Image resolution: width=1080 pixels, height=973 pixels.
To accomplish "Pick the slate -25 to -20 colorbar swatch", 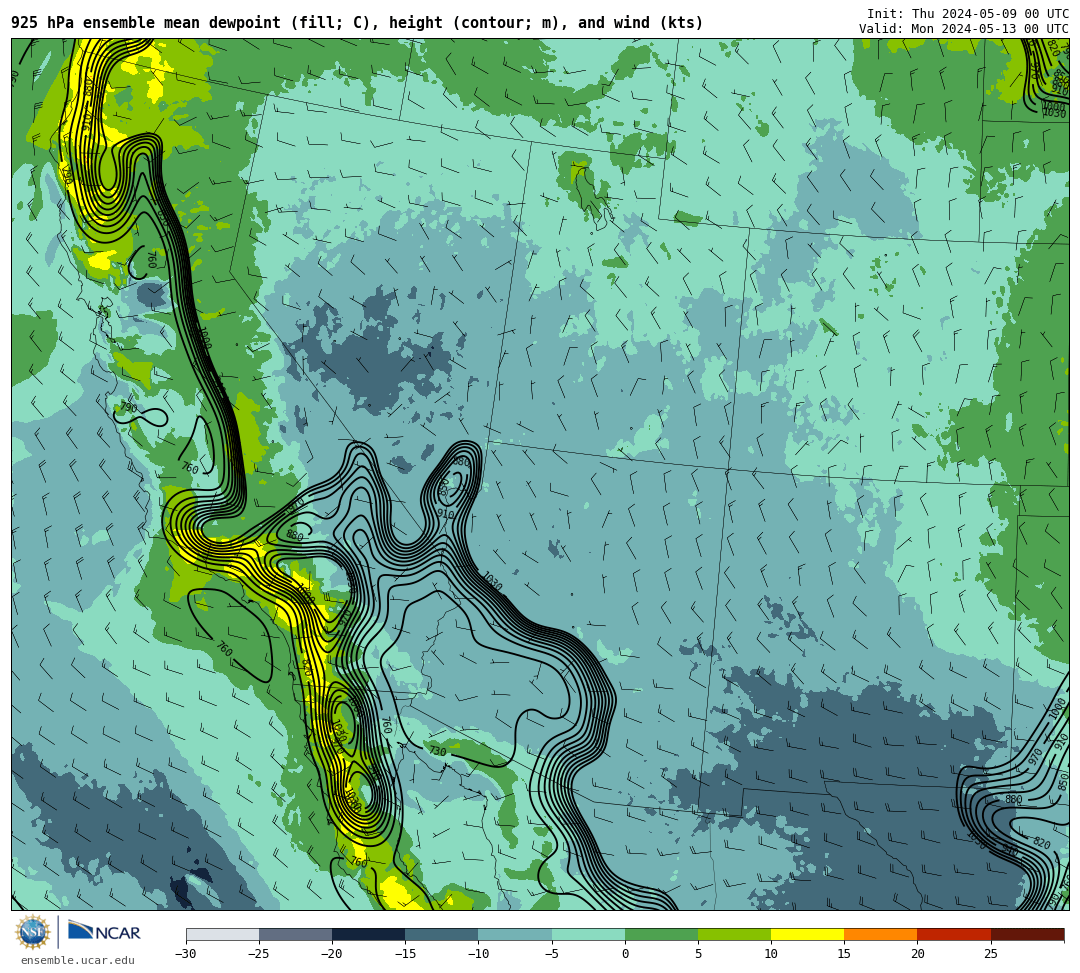I will point(295,934).
